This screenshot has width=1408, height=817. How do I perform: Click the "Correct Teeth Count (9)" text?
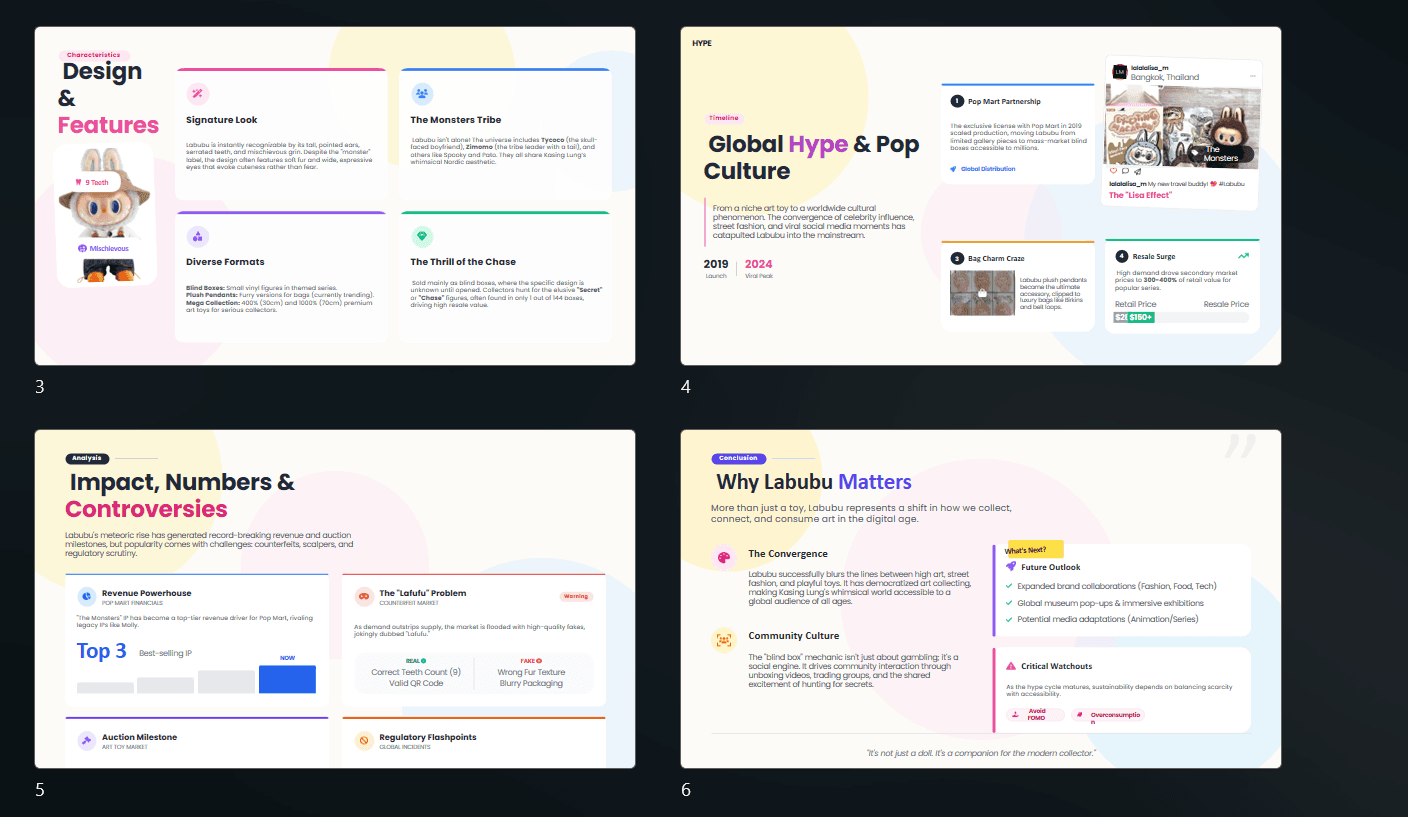point(416,672)
